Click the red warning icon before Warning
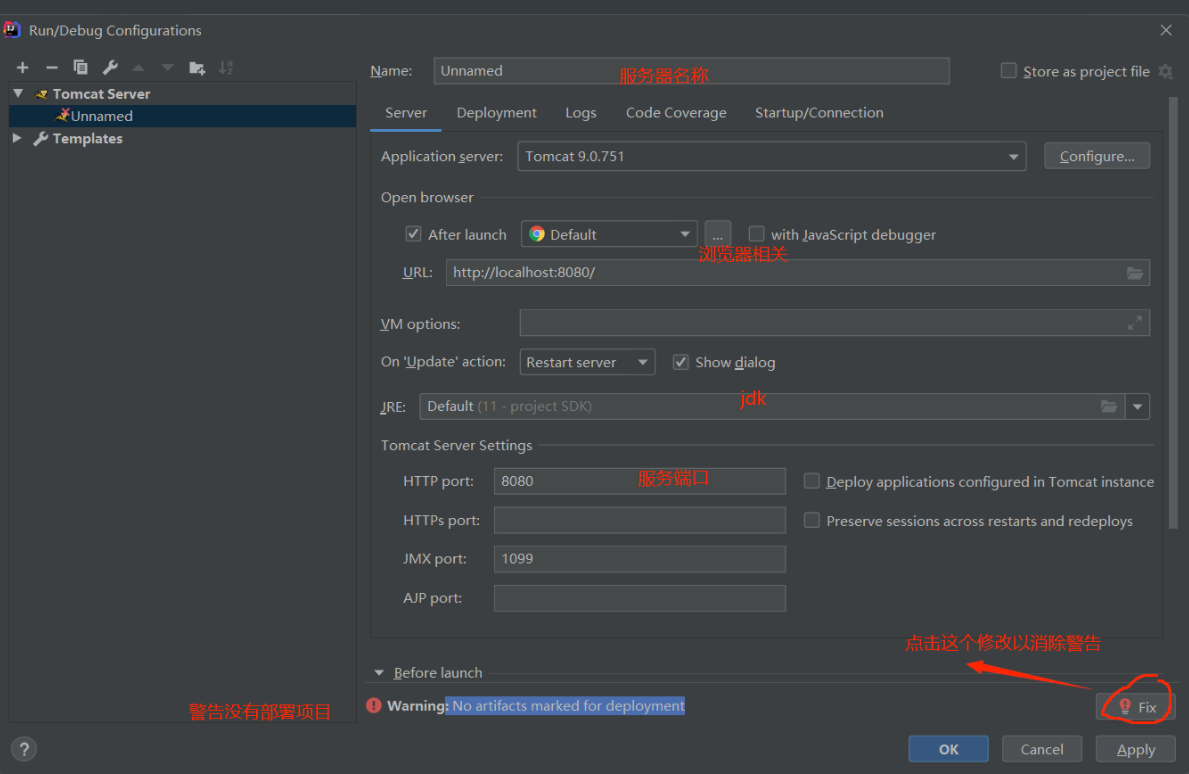 374,706
